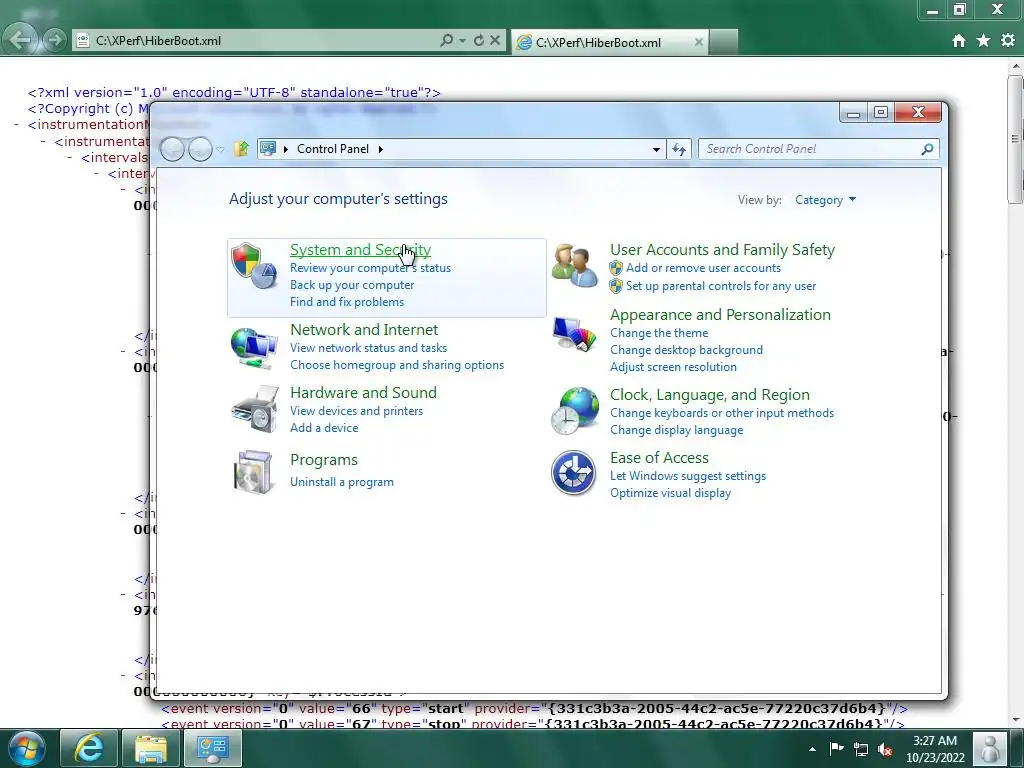The height and width of the screenshot is (768, 1024).
Task: Click the Appearance and Personalization monitor icon
Action: pyautogui.click(x=574, y=334)
